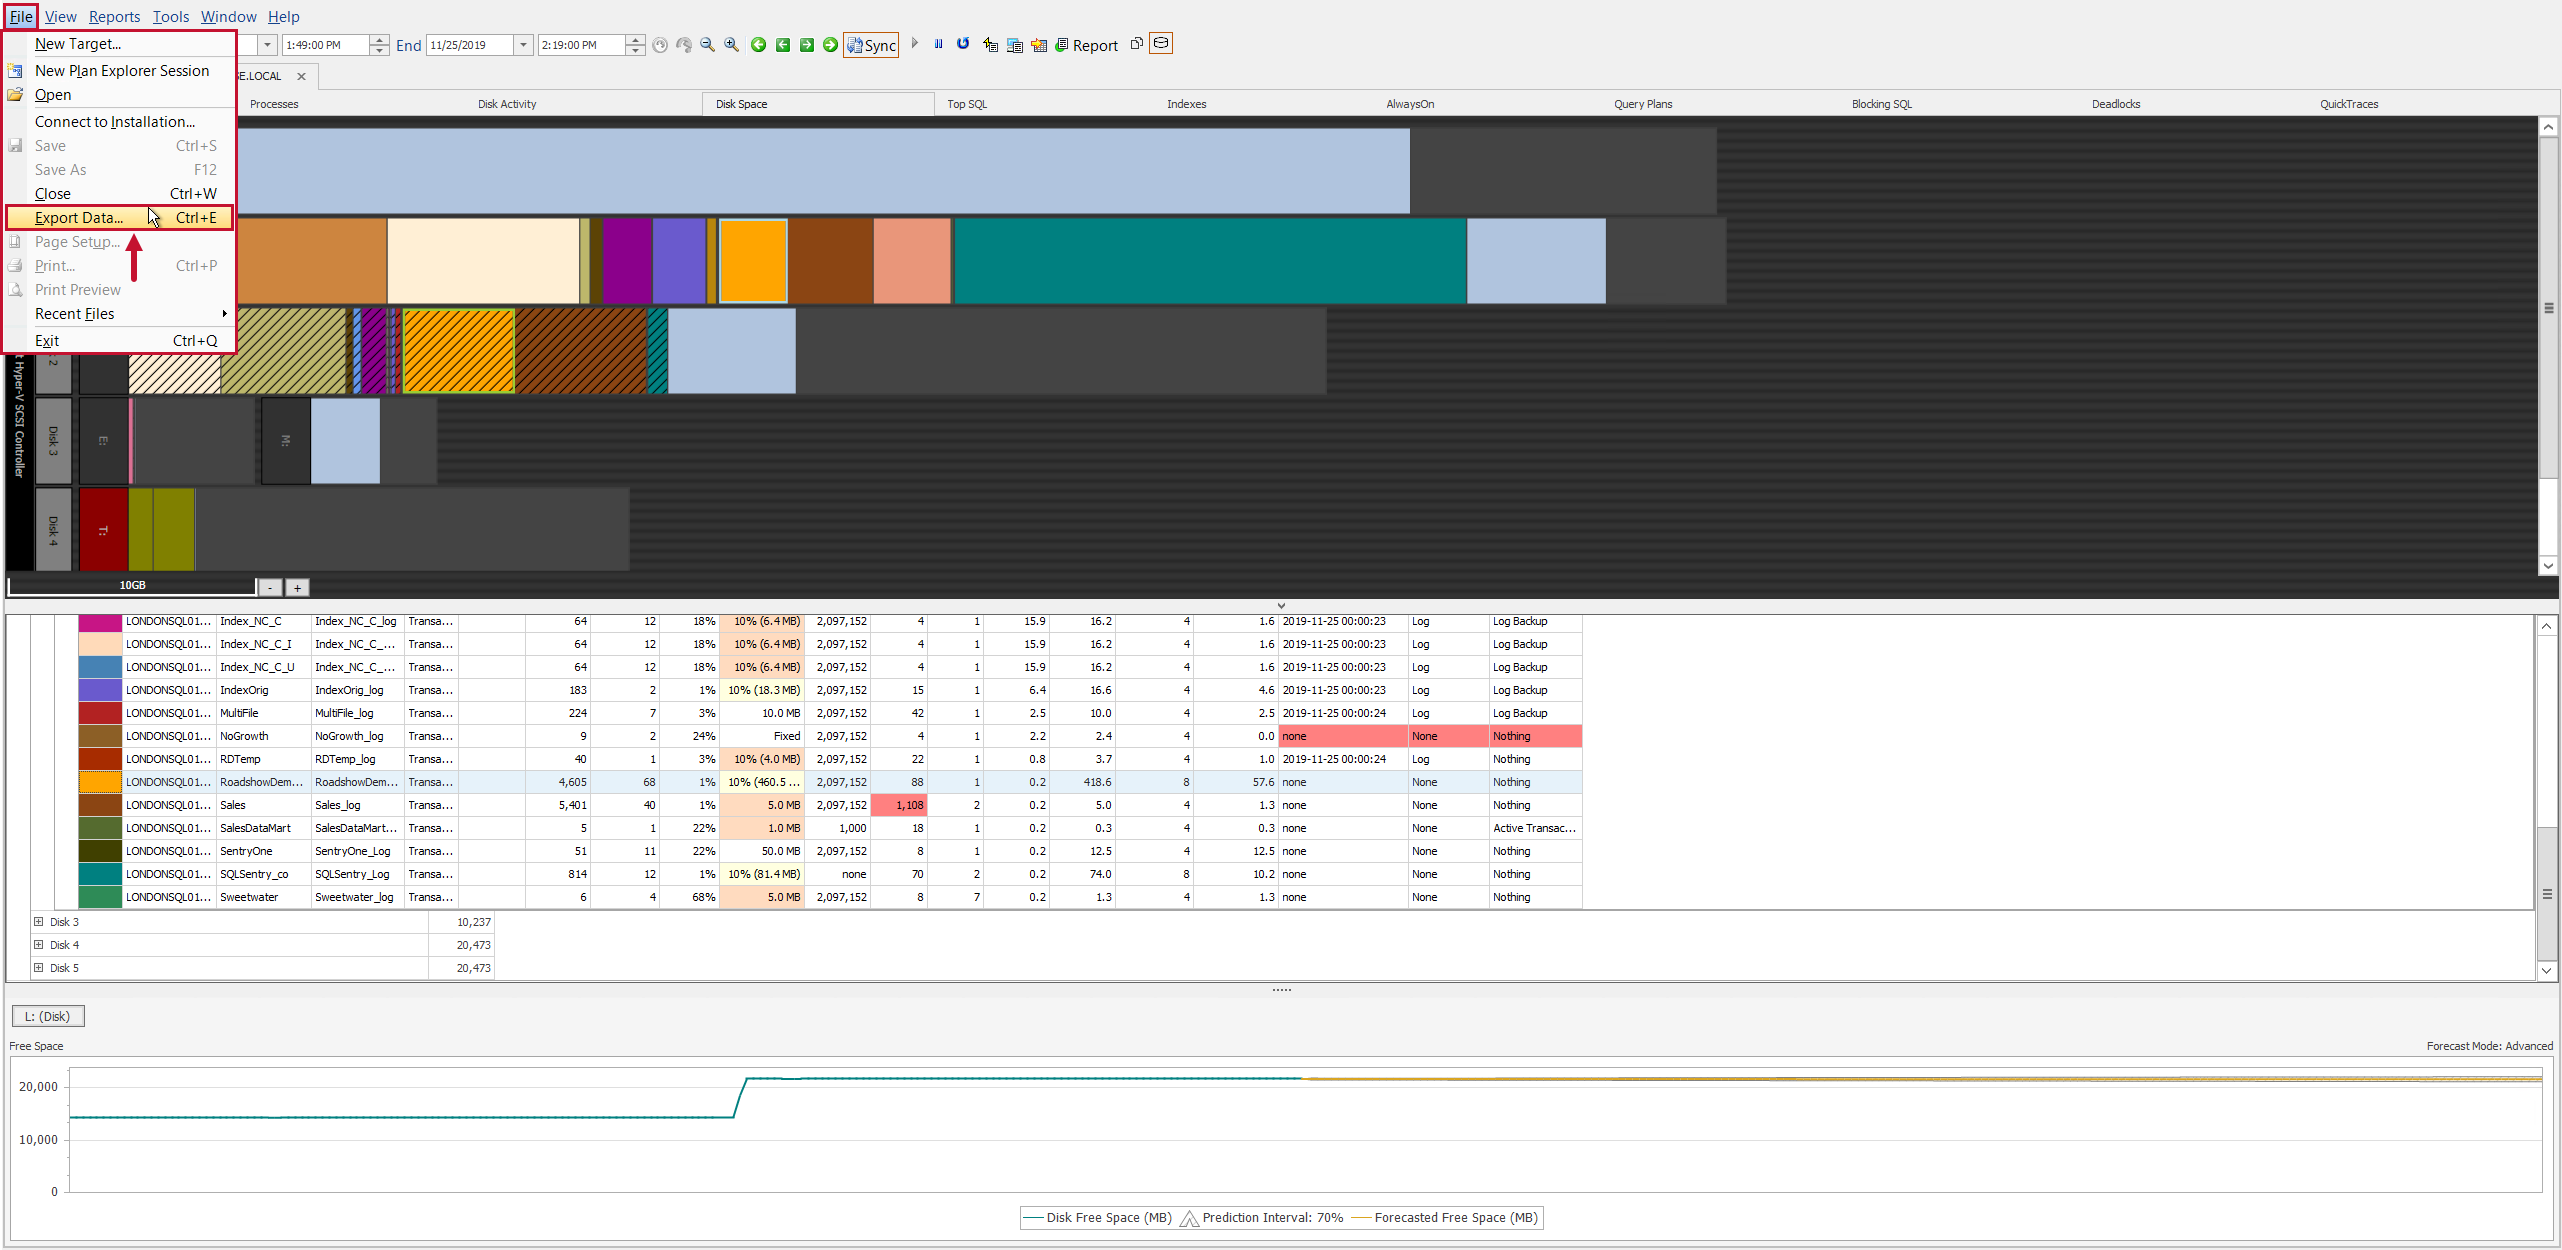The width and height of the screenshot is (2562, 1250).
Task: Open the End date dropdown
Action: point(523,44)
